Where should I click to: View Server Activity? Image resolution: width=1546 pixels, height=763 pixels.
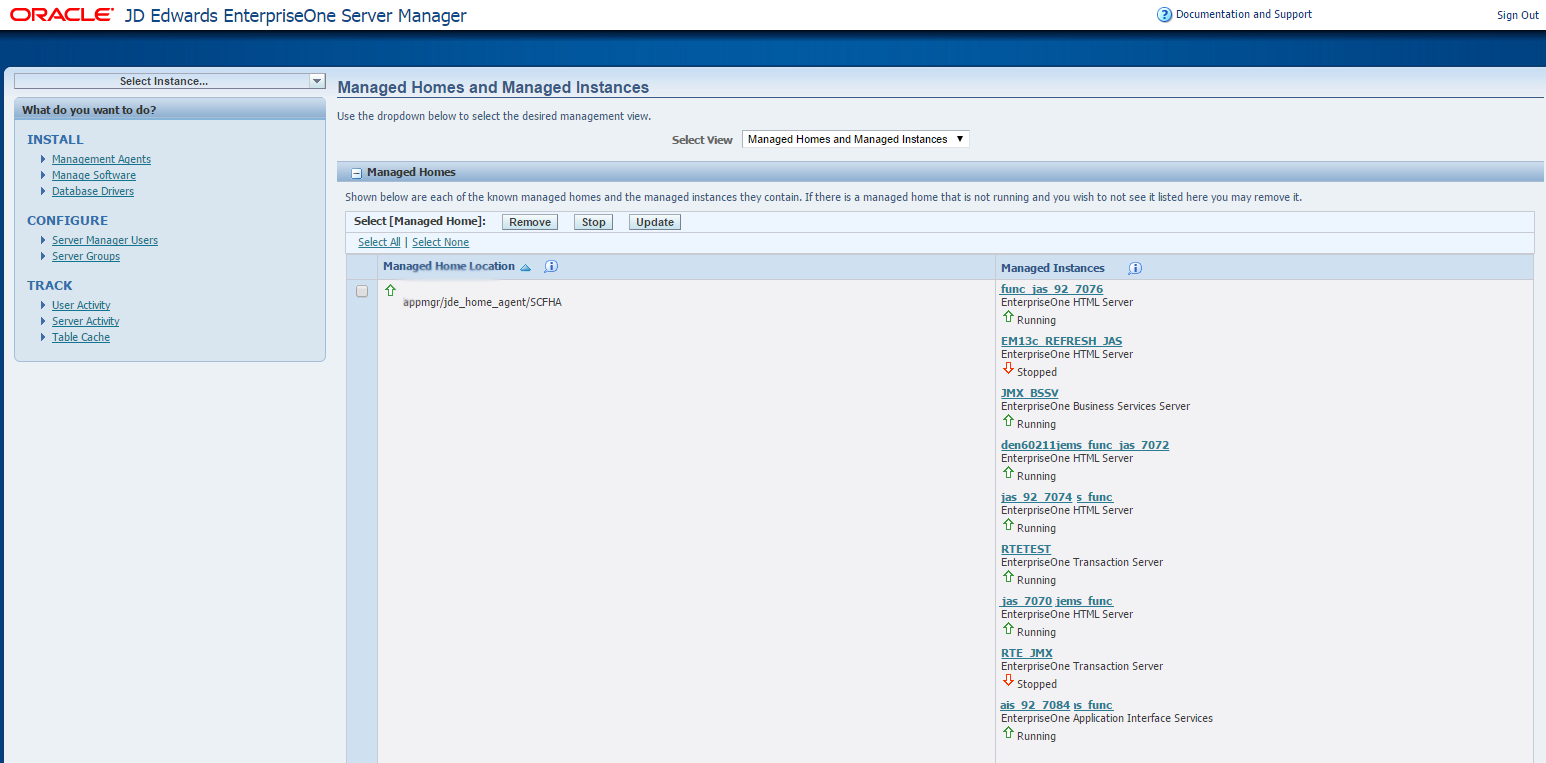(x=86, y=321)
